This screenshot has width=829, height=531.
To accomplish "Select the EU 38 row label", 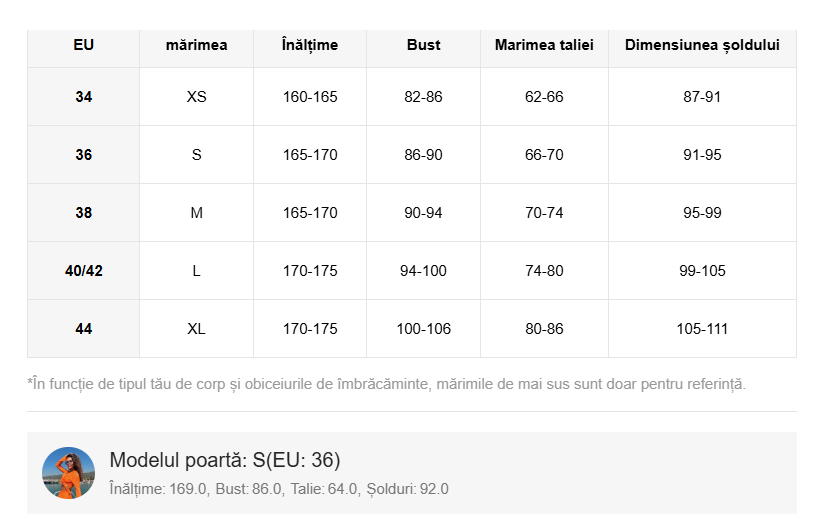I will tap(84, 213).
